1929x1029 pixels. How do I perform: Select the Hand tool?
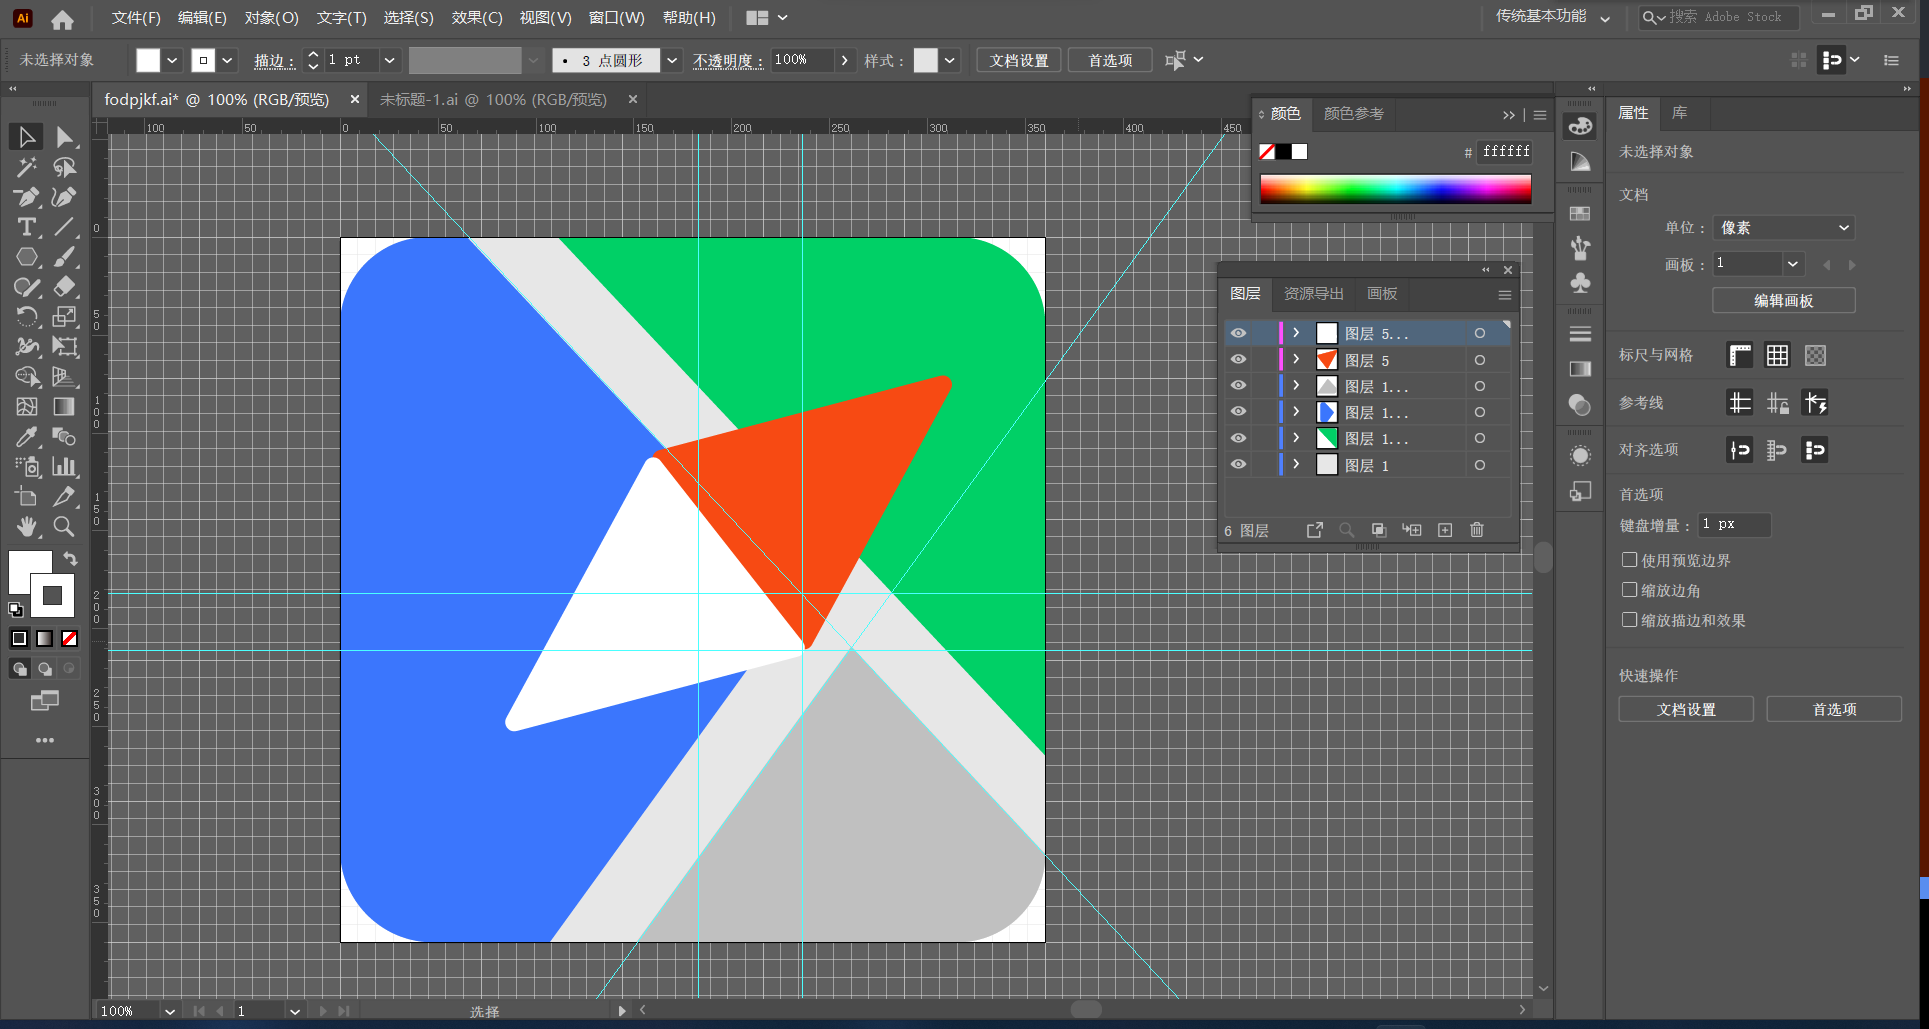pyautogui.click(x=27, y=527)
